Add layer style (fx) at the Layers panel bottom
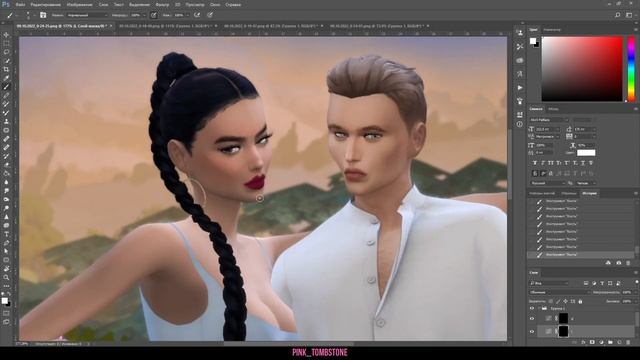 (583, 342)
